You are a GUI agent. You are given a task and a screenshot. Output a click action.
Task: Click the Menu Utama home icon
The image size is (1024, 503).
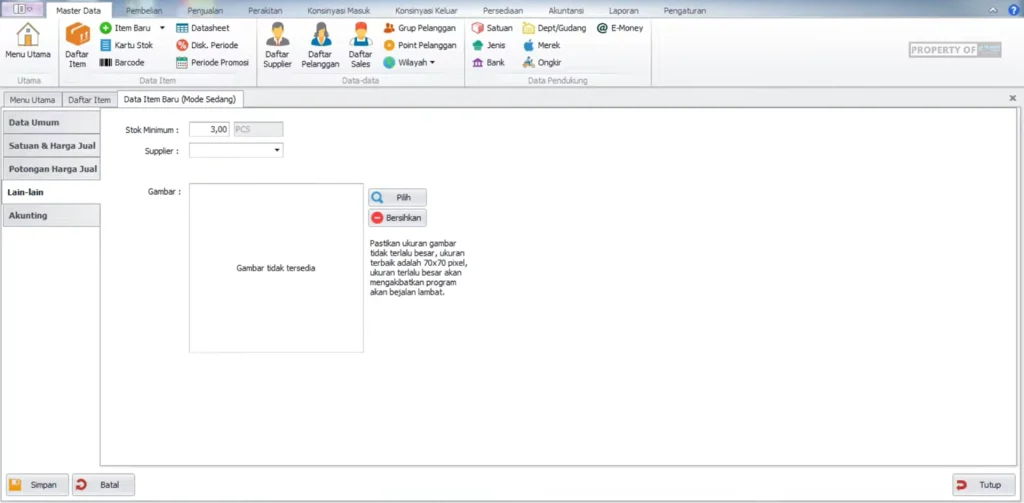click(x=28, y=44)
